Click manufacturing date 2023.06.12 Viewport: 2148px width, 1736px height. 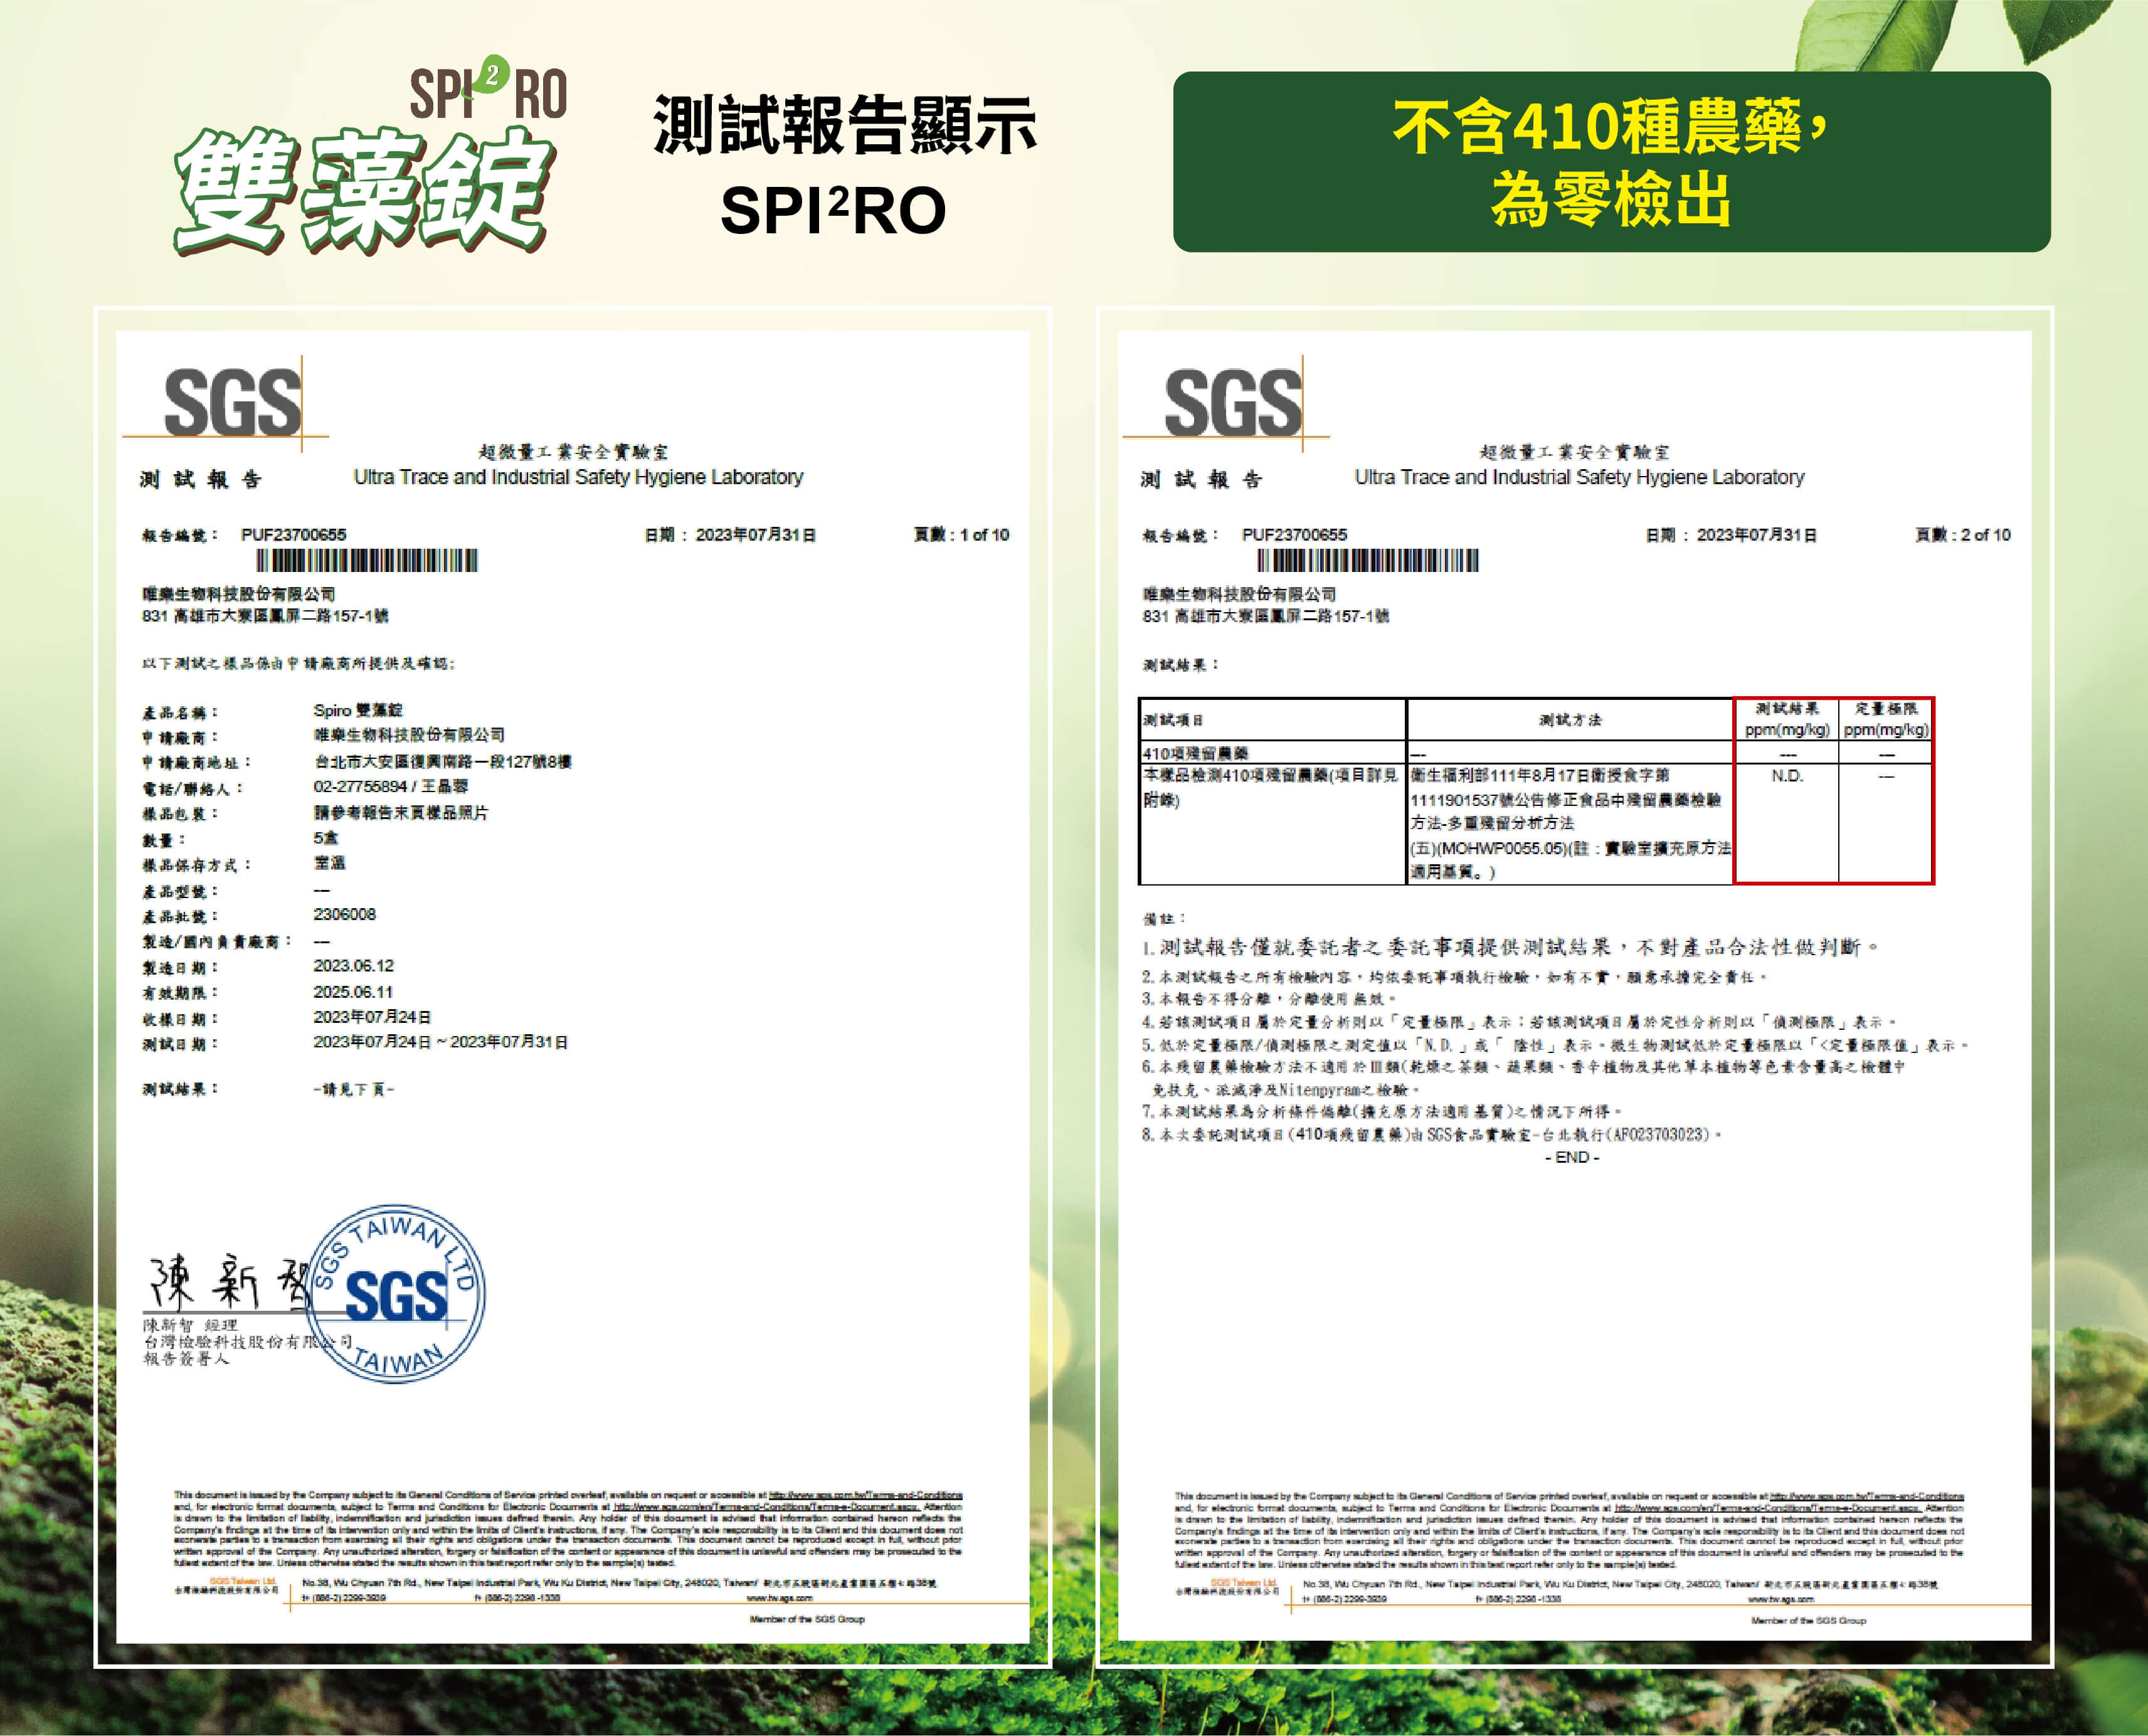[353, 965]
